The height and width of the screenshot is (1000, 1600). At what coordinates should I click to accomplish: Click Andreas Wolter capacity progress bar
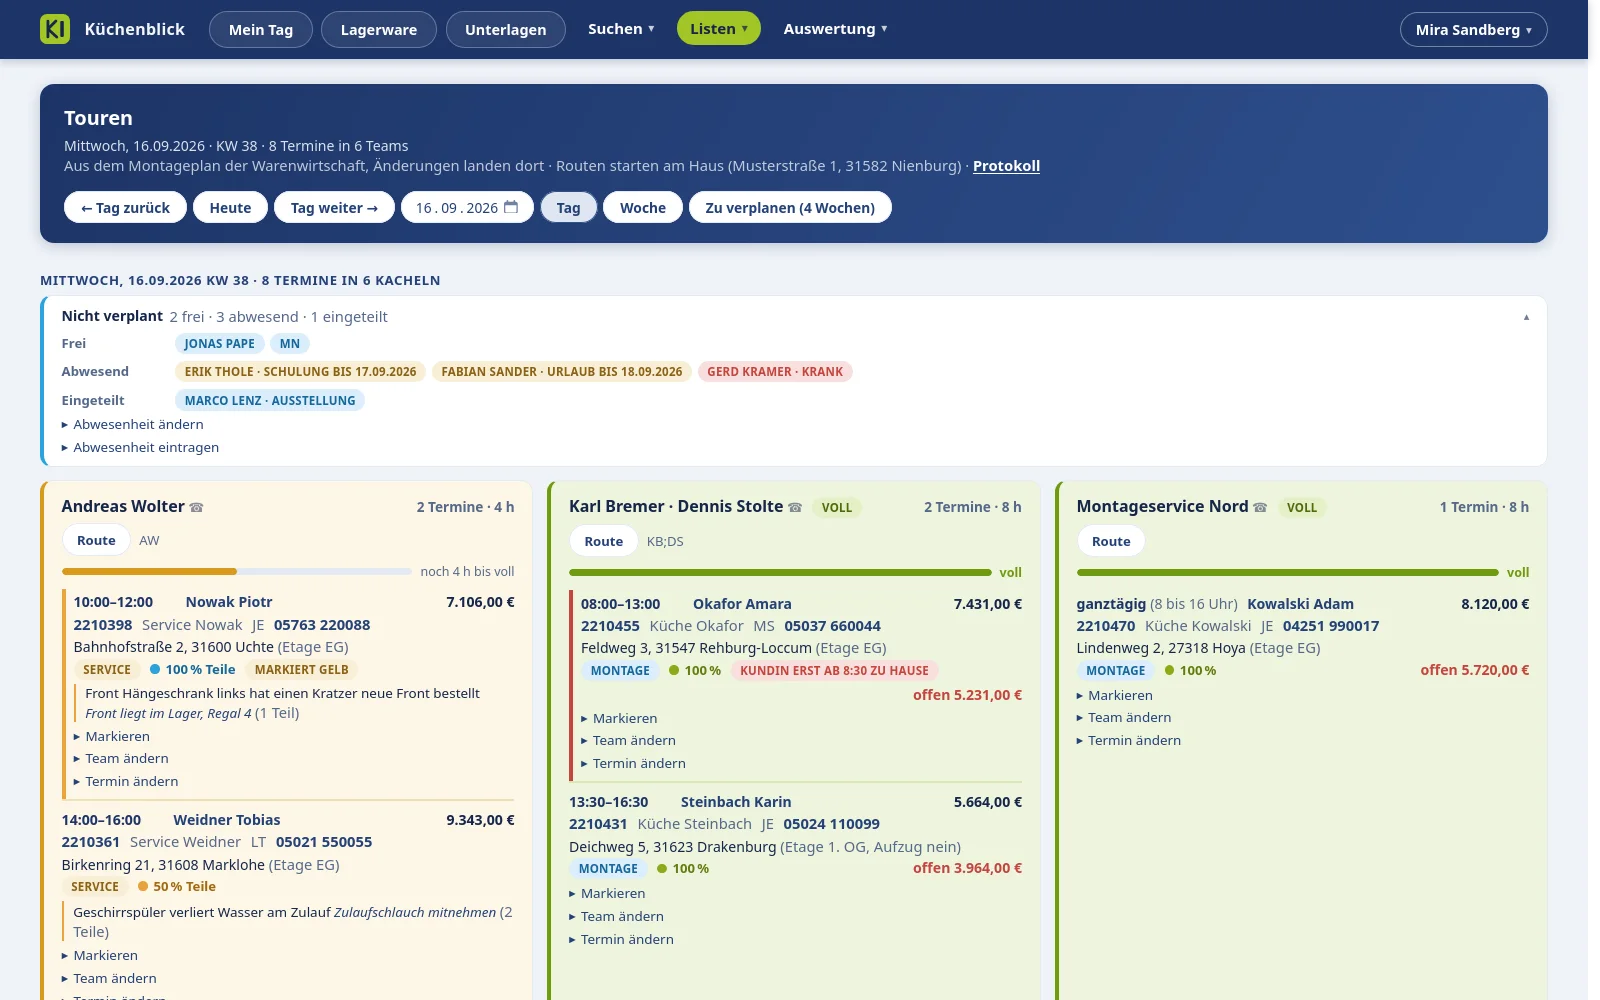237,571
